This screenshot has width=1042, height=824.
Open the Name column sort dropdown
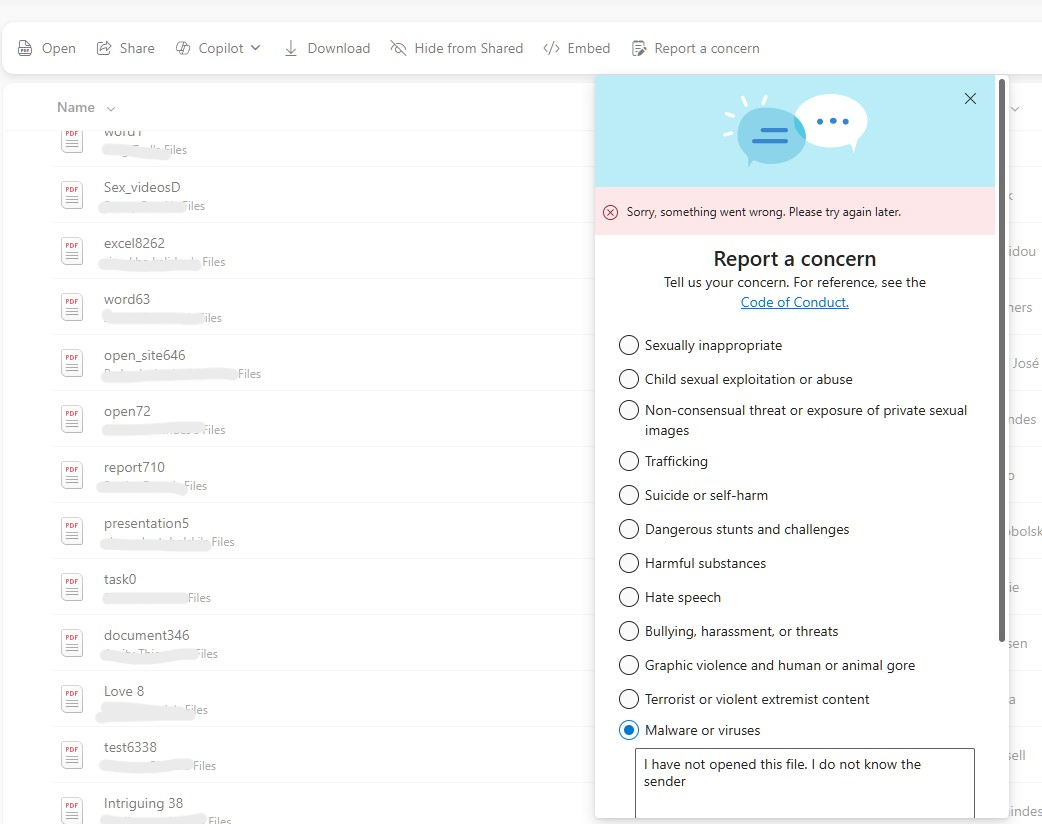(111, 108)
